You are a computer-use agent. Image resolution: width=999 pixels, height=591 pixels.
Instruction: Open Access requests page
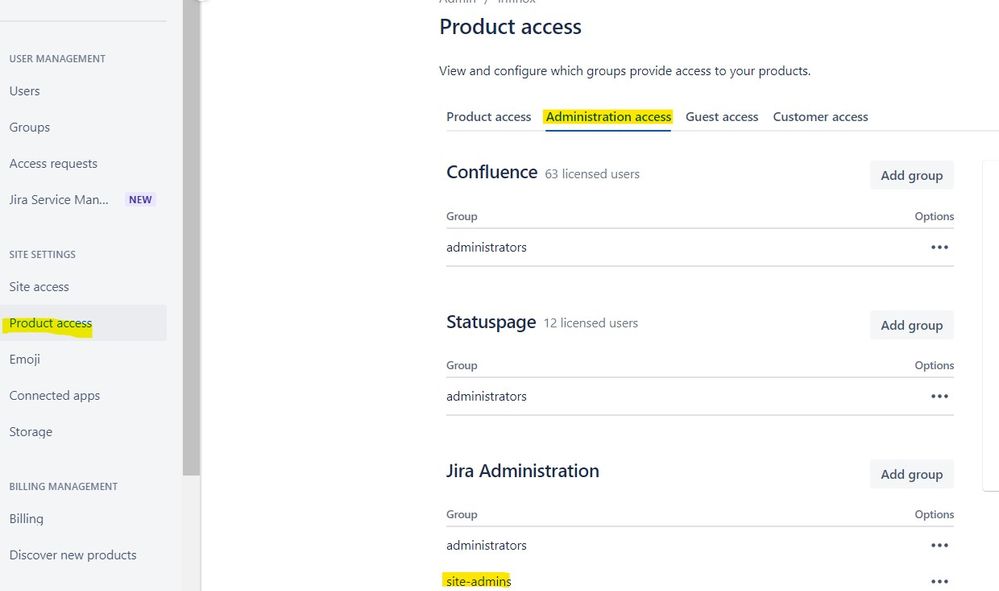[54, 163]
